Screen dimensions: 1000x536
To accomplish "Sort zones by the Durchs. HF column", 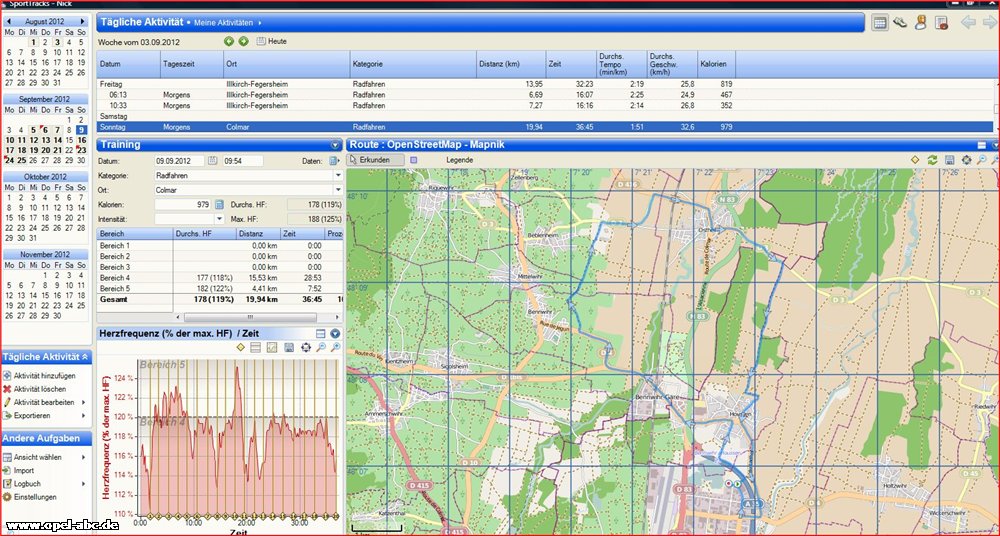I will point(204,234).
